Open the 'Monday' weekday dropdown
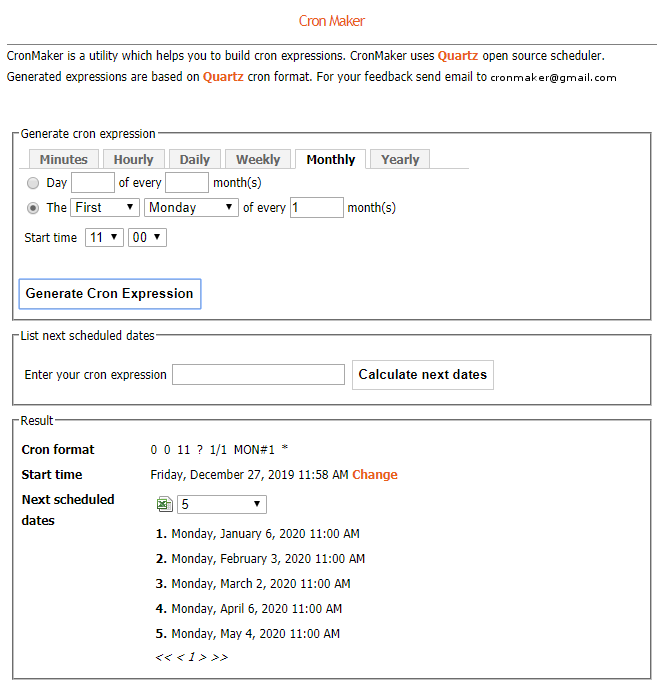657x683 pixels. coord(191,207)
